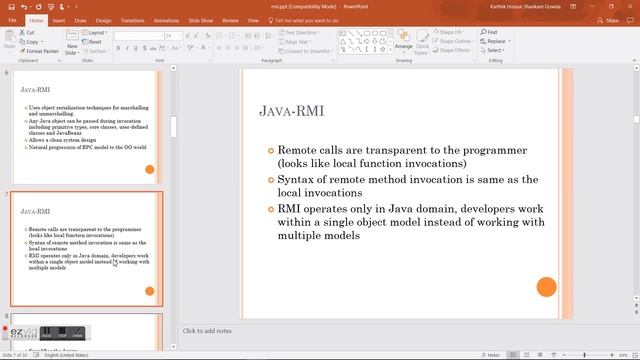Select the triangle shape in gallery
The height and width of the screenshot is (360, 640).
click(343, 41)
